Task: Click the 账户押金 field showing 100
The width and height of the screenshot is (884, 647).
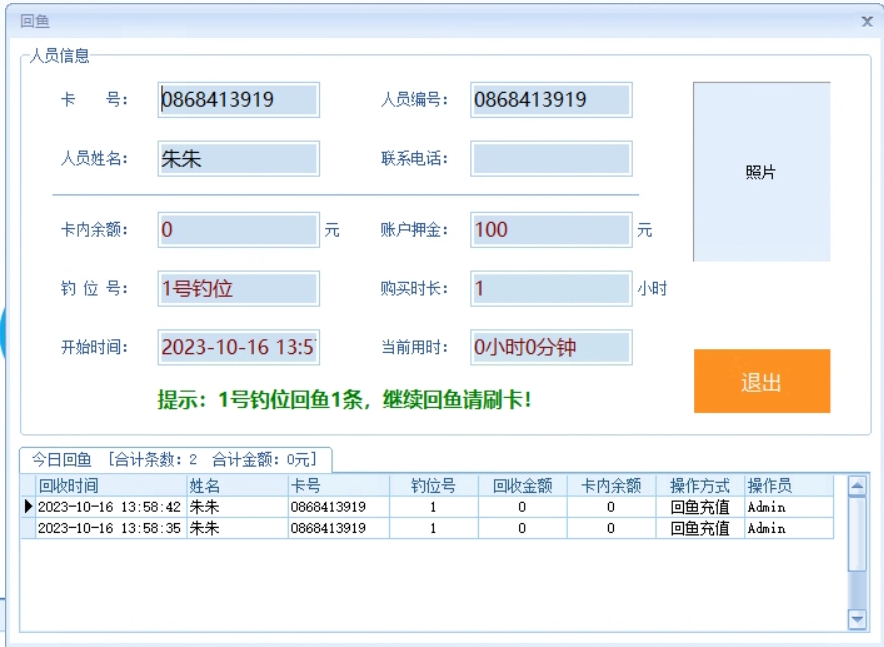Action: (551, 230)
